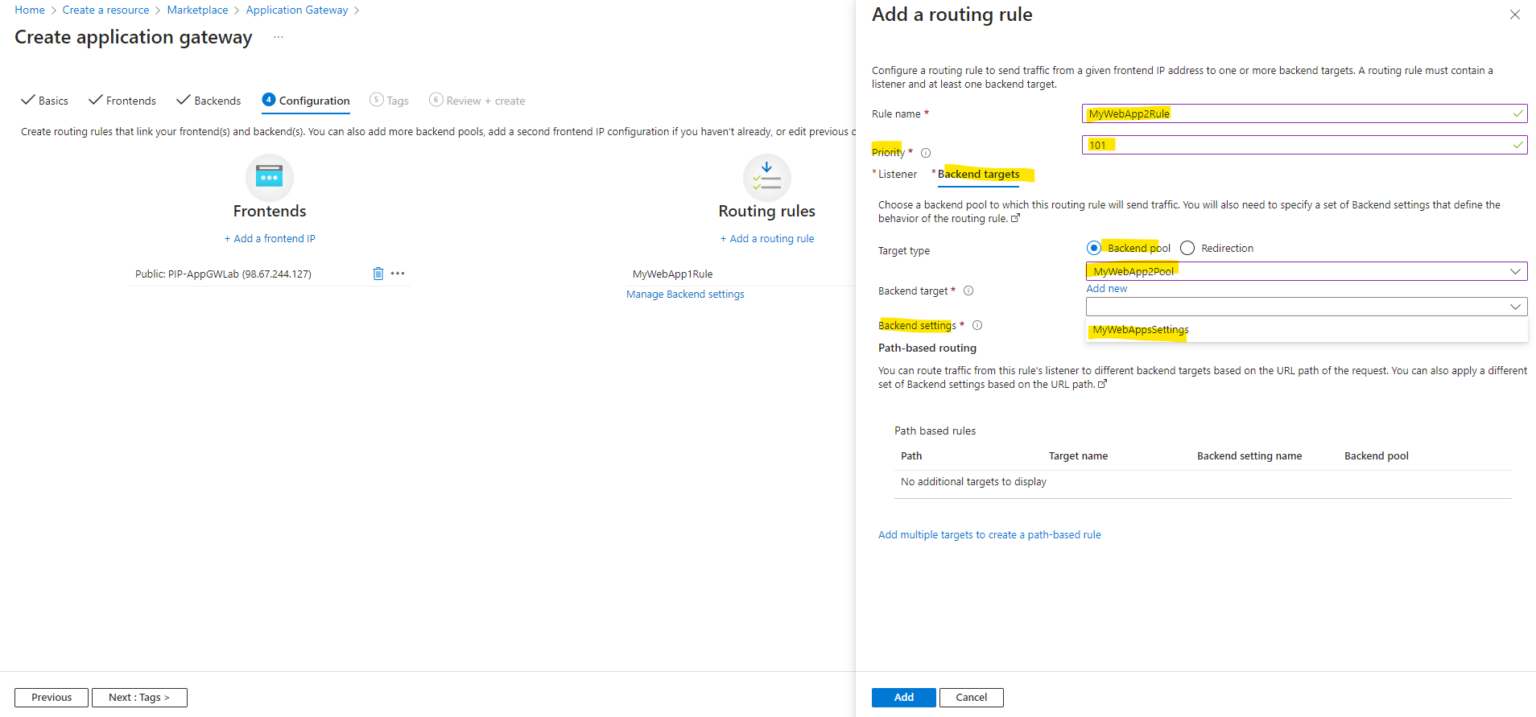Screen dimensions: 1536x717
Task: Open the Backend settings dropdown showing MyWebAppsSettings
Action: [1300, 330]
